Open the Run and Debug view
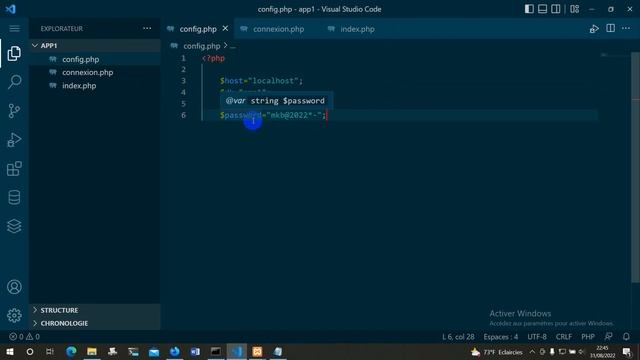Viewport: 640px width, 360px height. click(14, 140)
